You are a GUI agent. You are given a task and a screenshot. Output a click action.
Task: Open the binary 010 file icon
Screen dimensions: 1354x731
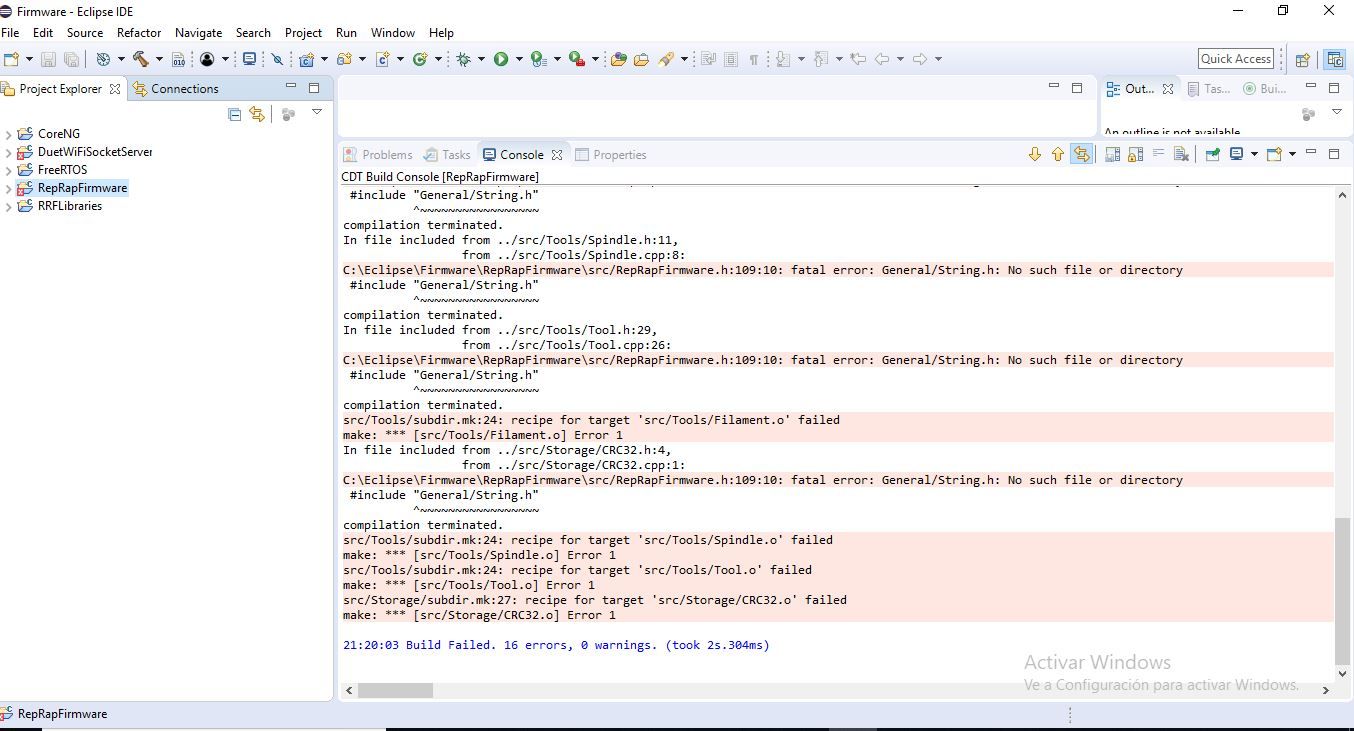point(178,59)
